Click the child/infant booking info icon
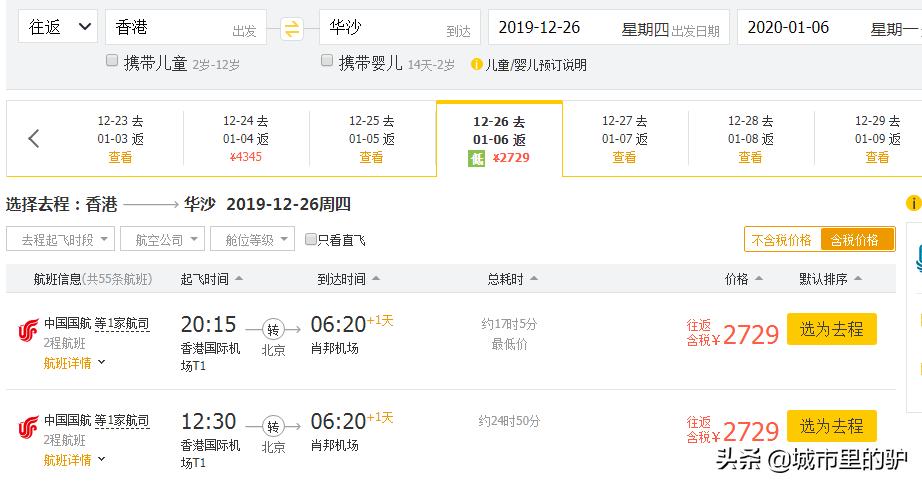This screenshot has width=922, height=485. point(476,65)
